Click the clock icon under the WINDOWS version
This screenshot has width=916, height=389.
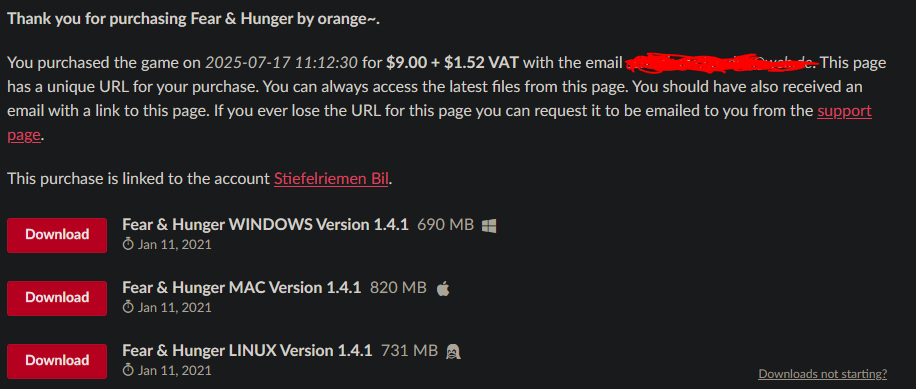pyautogui.click(x=129, y=244)
